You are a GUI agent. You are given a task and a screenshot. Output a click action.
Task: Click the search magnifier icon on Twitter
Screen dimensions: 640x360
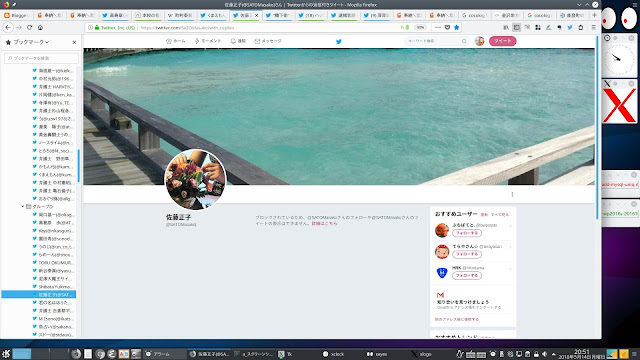(x=464, y=41)
